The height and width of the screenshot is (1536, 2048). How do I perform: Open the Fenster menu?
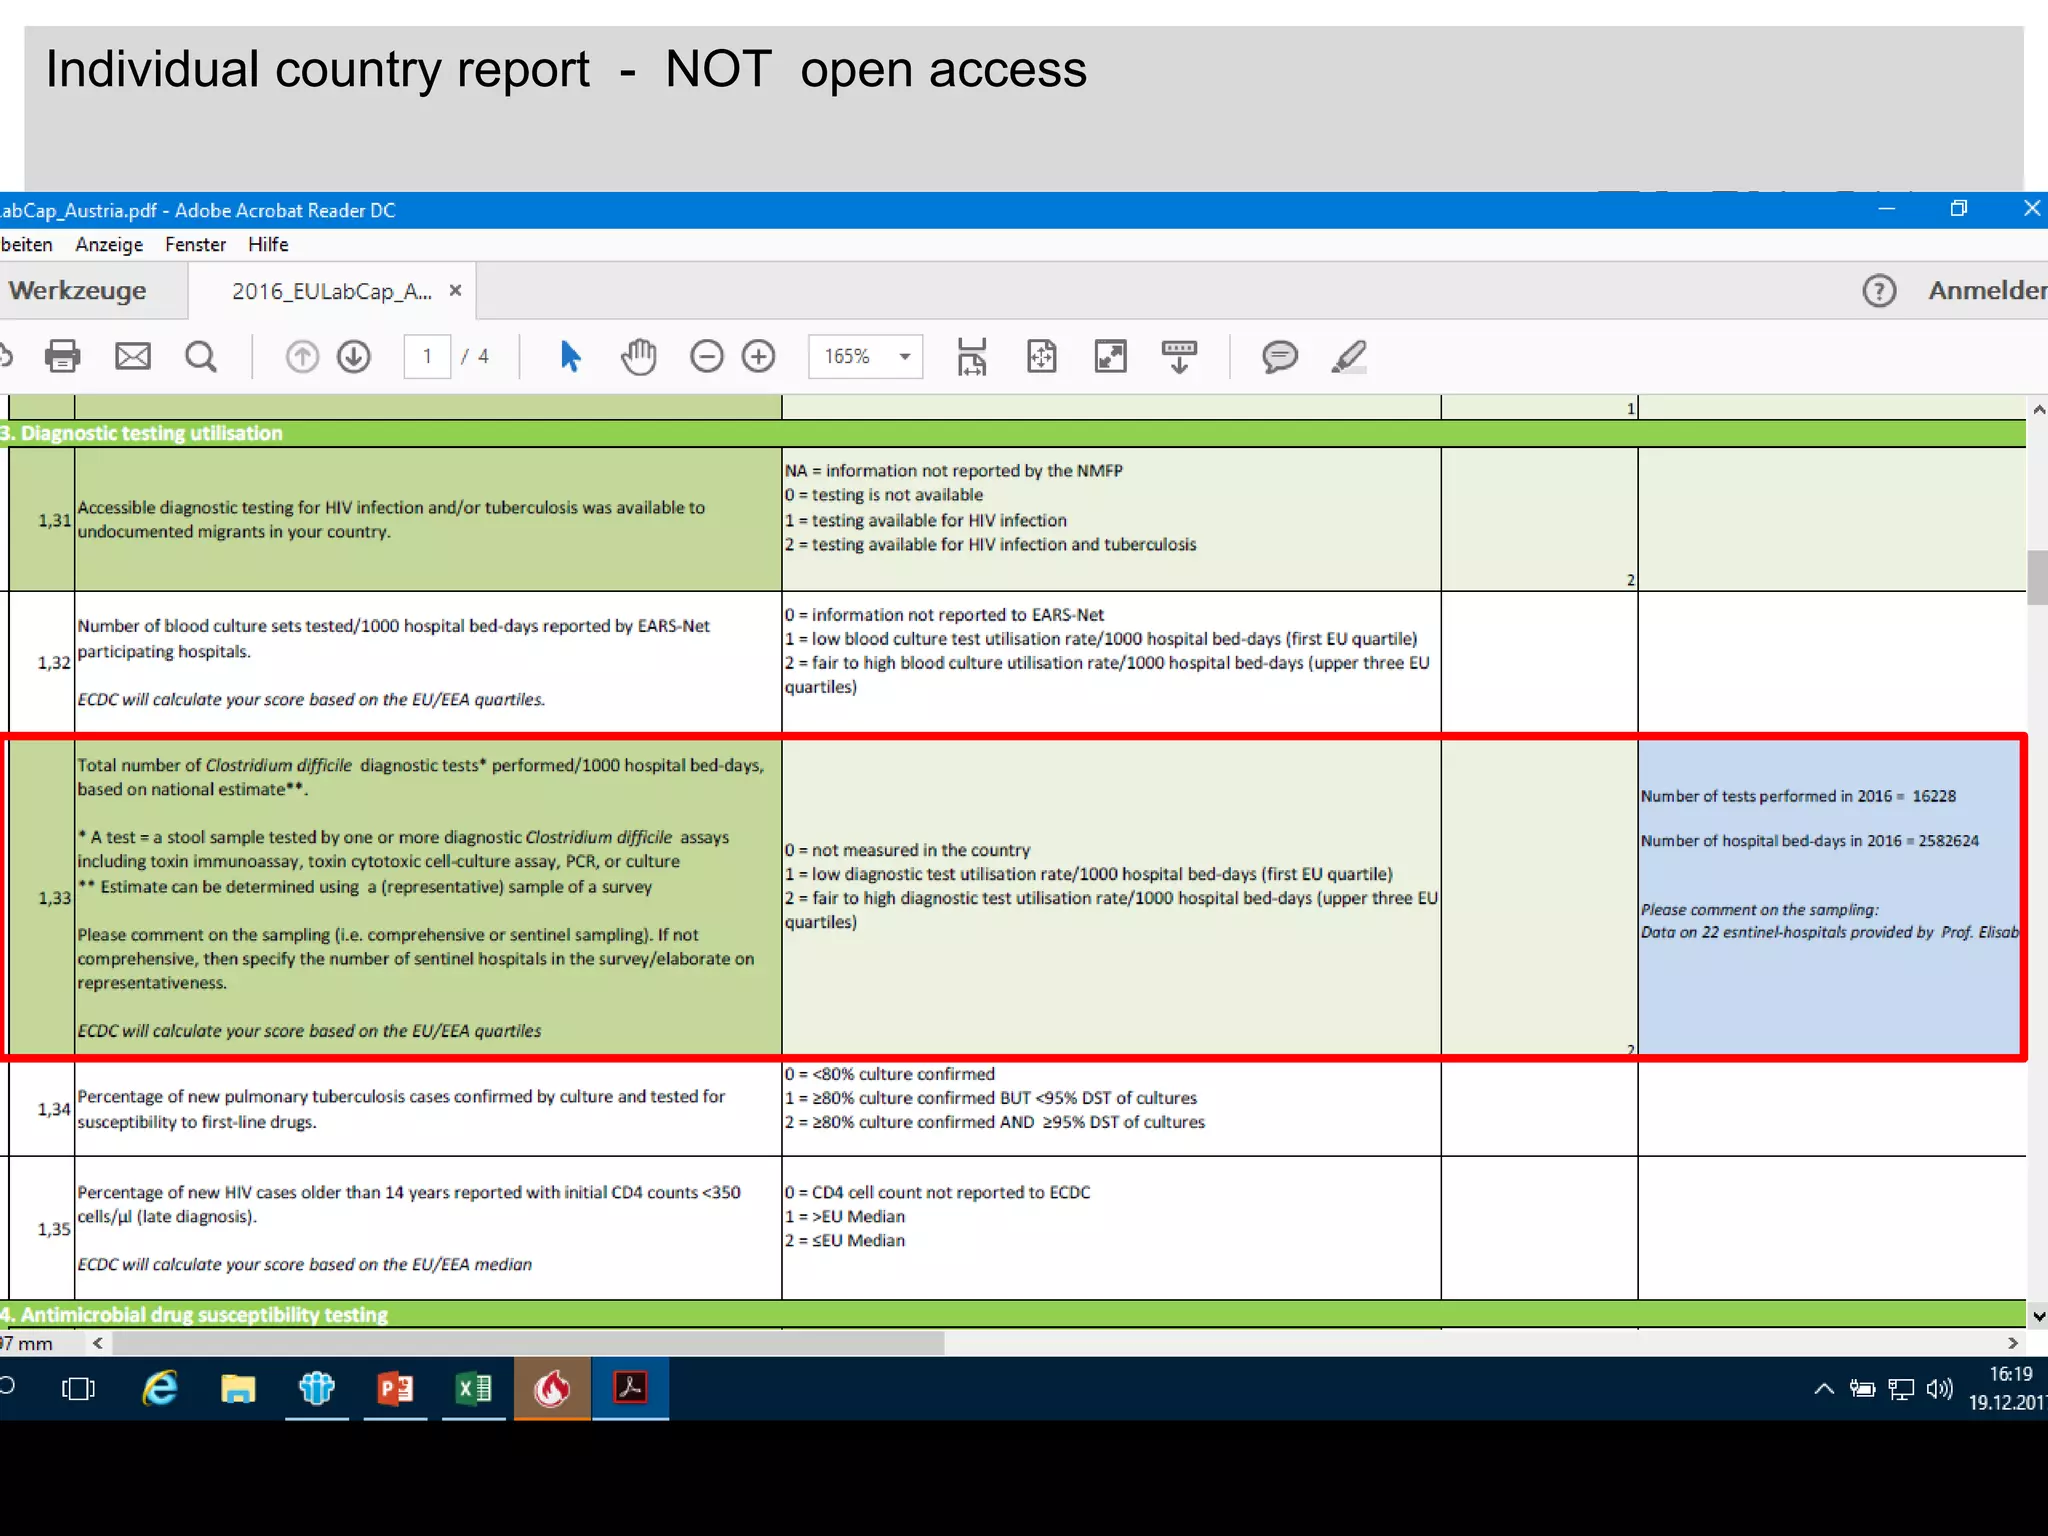click(195, 244)
